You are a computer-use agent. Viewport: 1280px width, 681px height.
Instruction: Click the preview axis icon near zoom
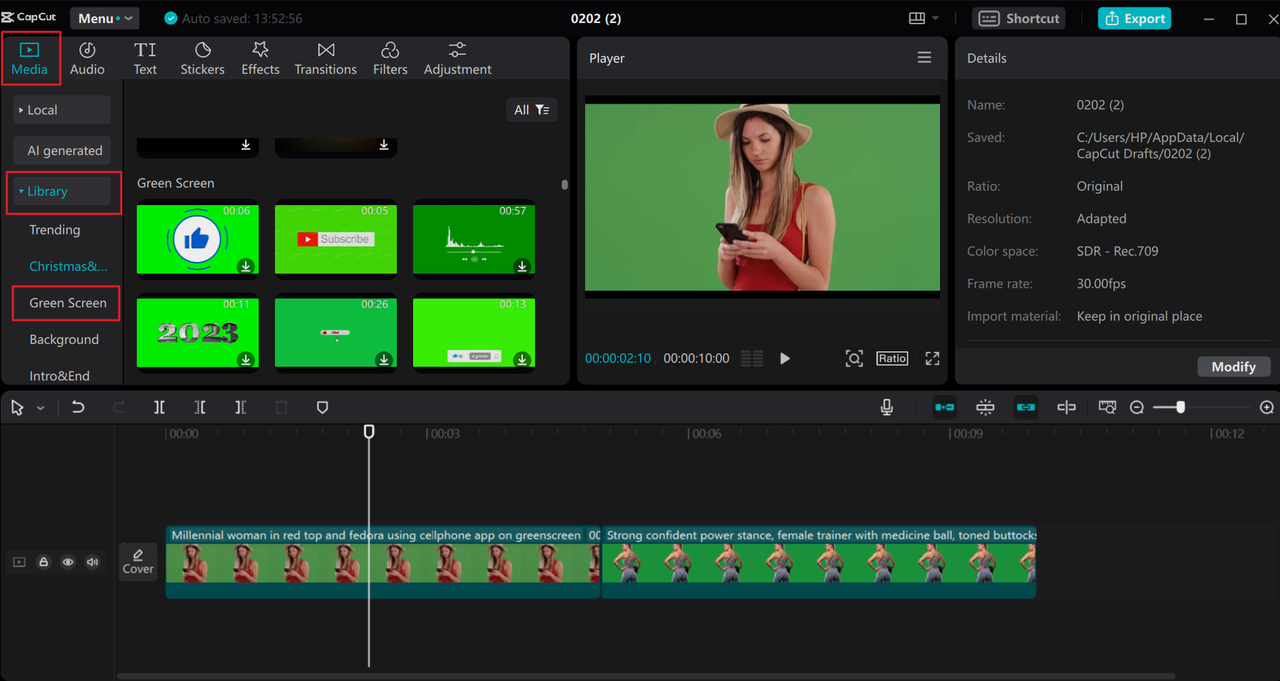point(1066,407)
